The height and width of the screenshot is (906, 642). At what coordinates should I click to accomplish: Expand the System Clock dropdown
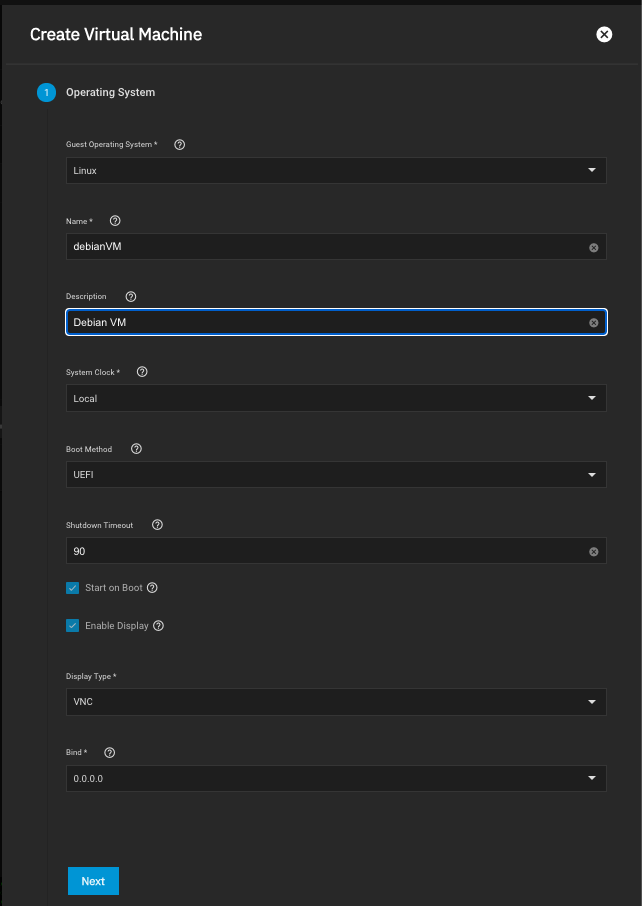[x=335, y=398]
